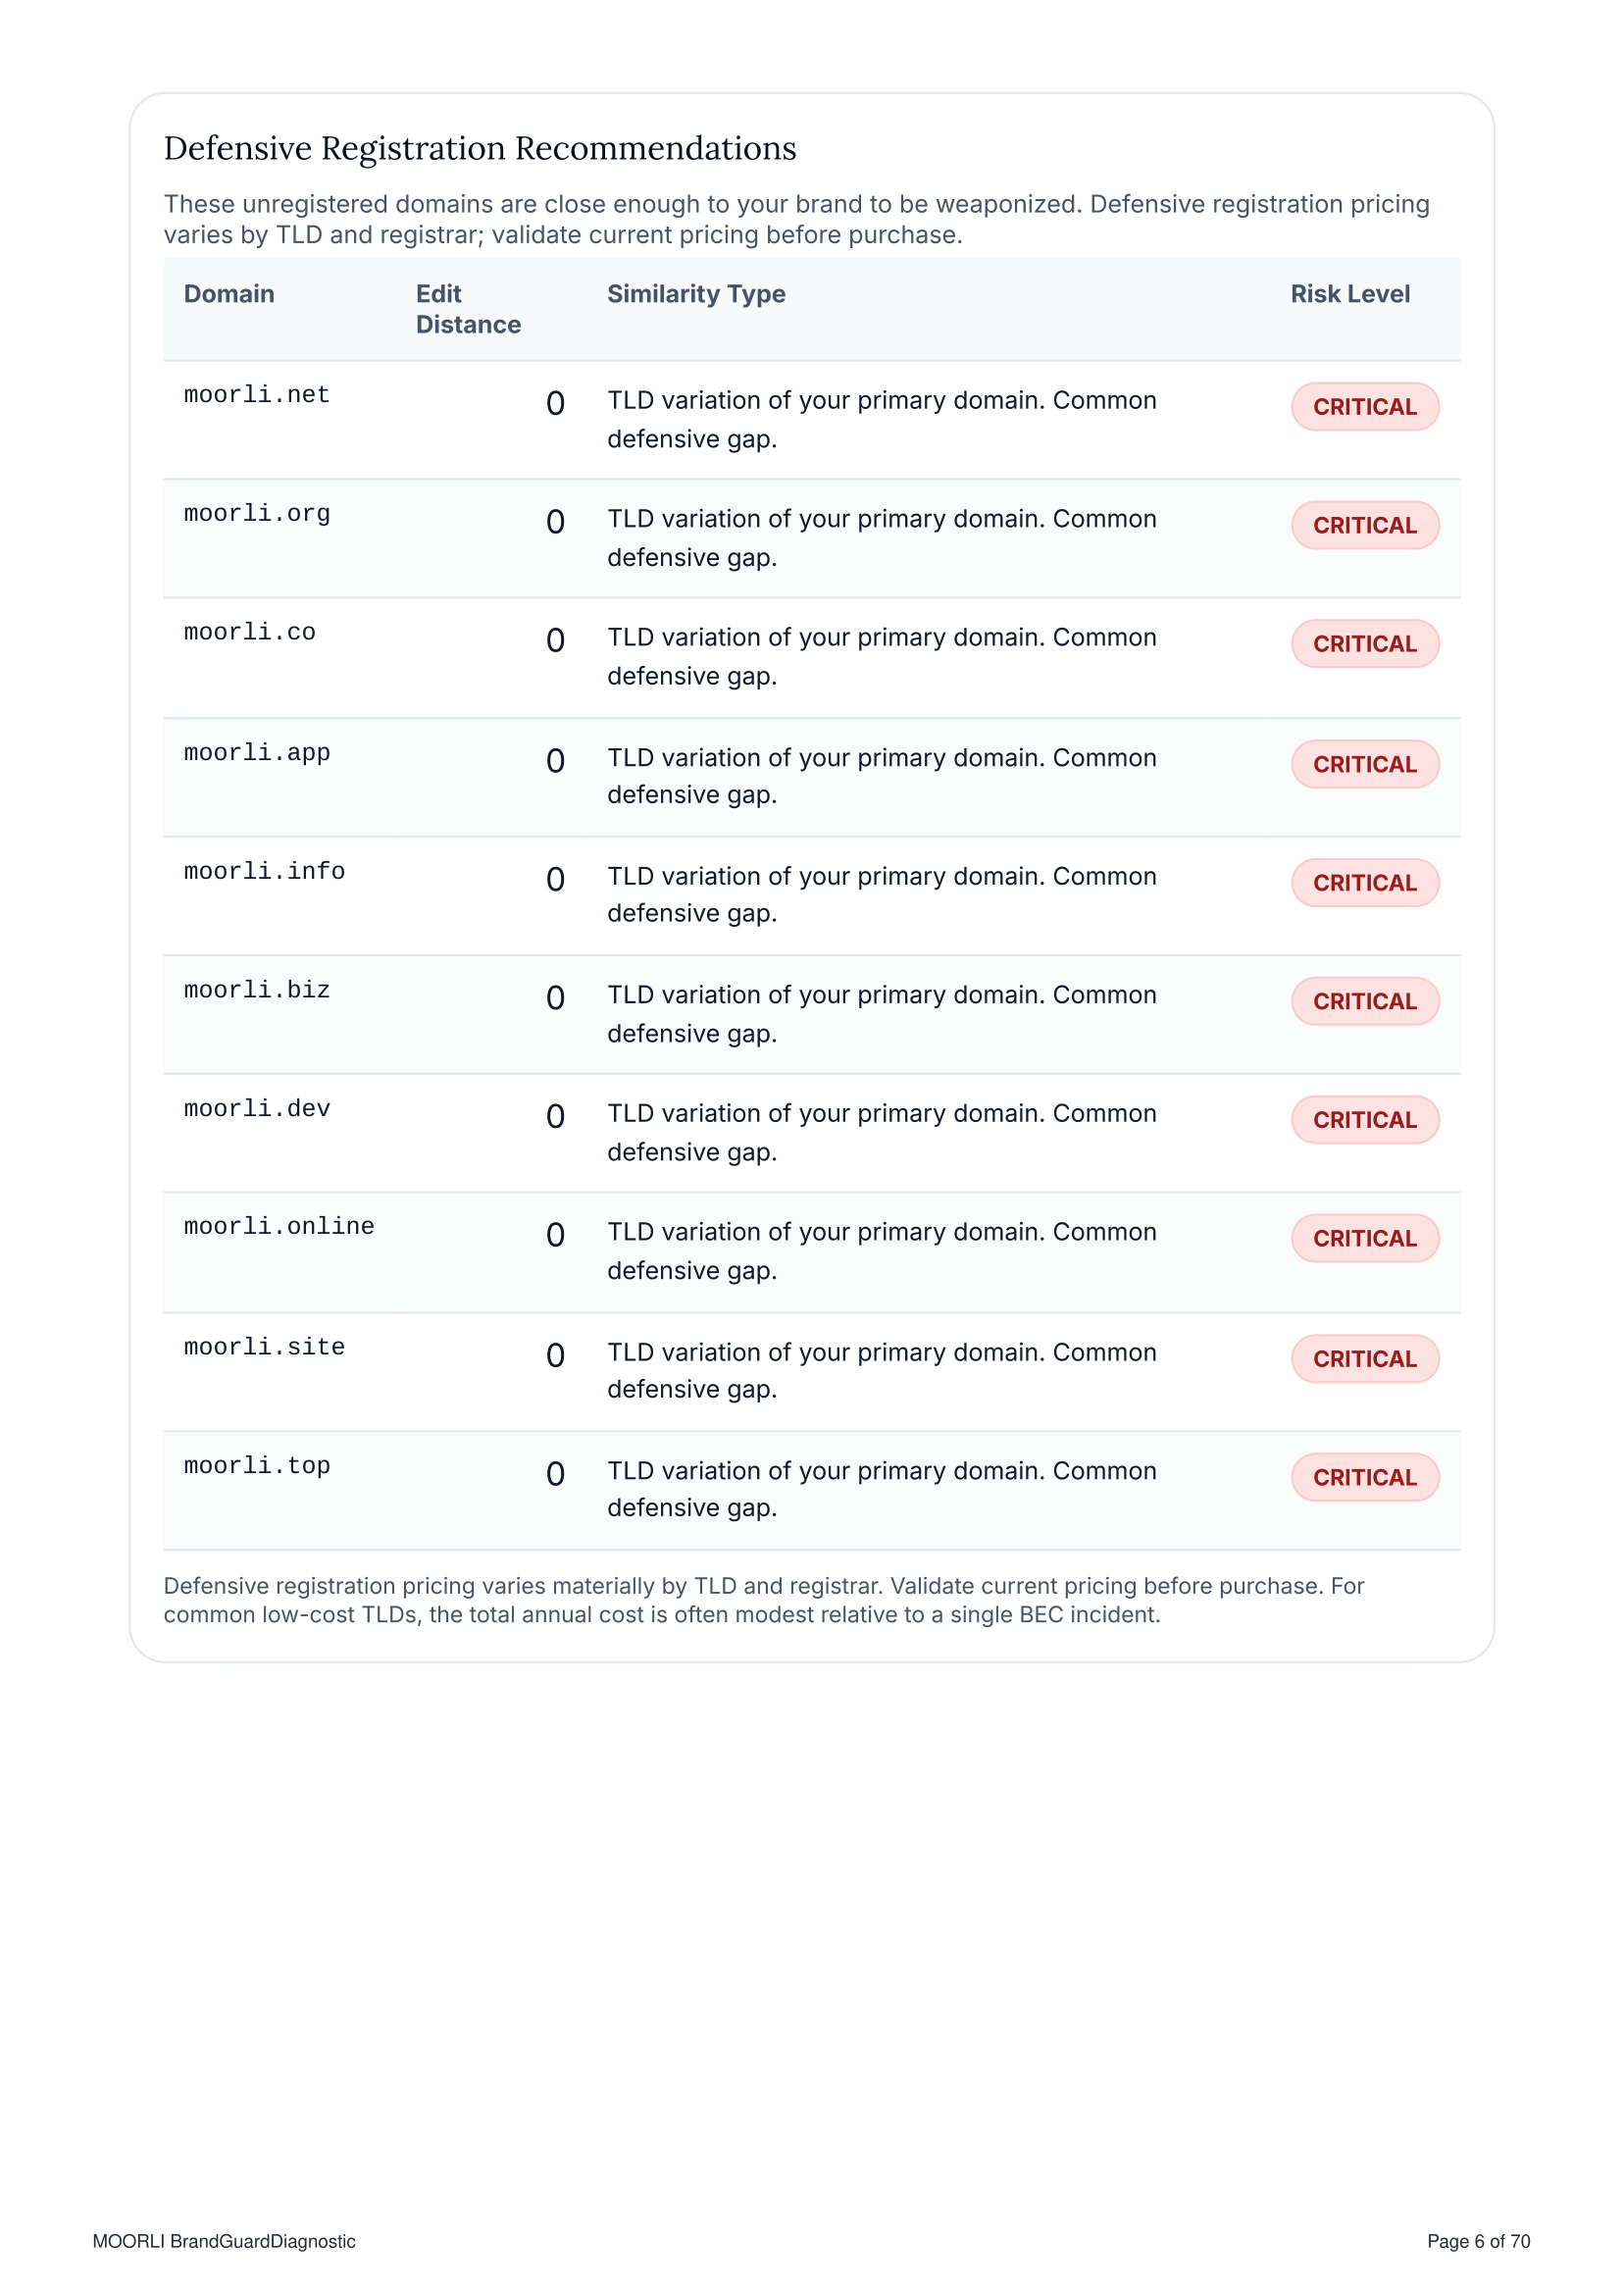Select the moorli.app domain row
The image size is (1624, 2294).
[x=811, y=777]
